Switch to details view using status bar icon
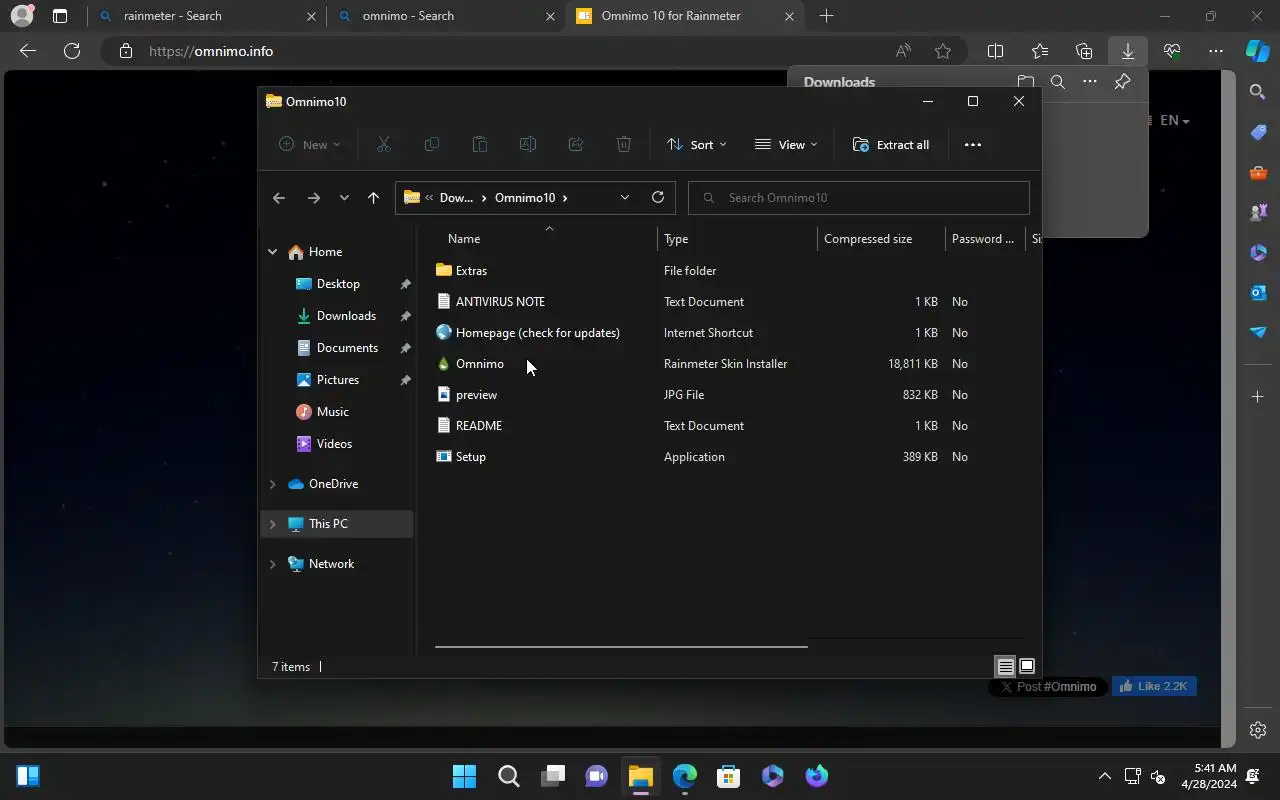 coord(1005,666)
